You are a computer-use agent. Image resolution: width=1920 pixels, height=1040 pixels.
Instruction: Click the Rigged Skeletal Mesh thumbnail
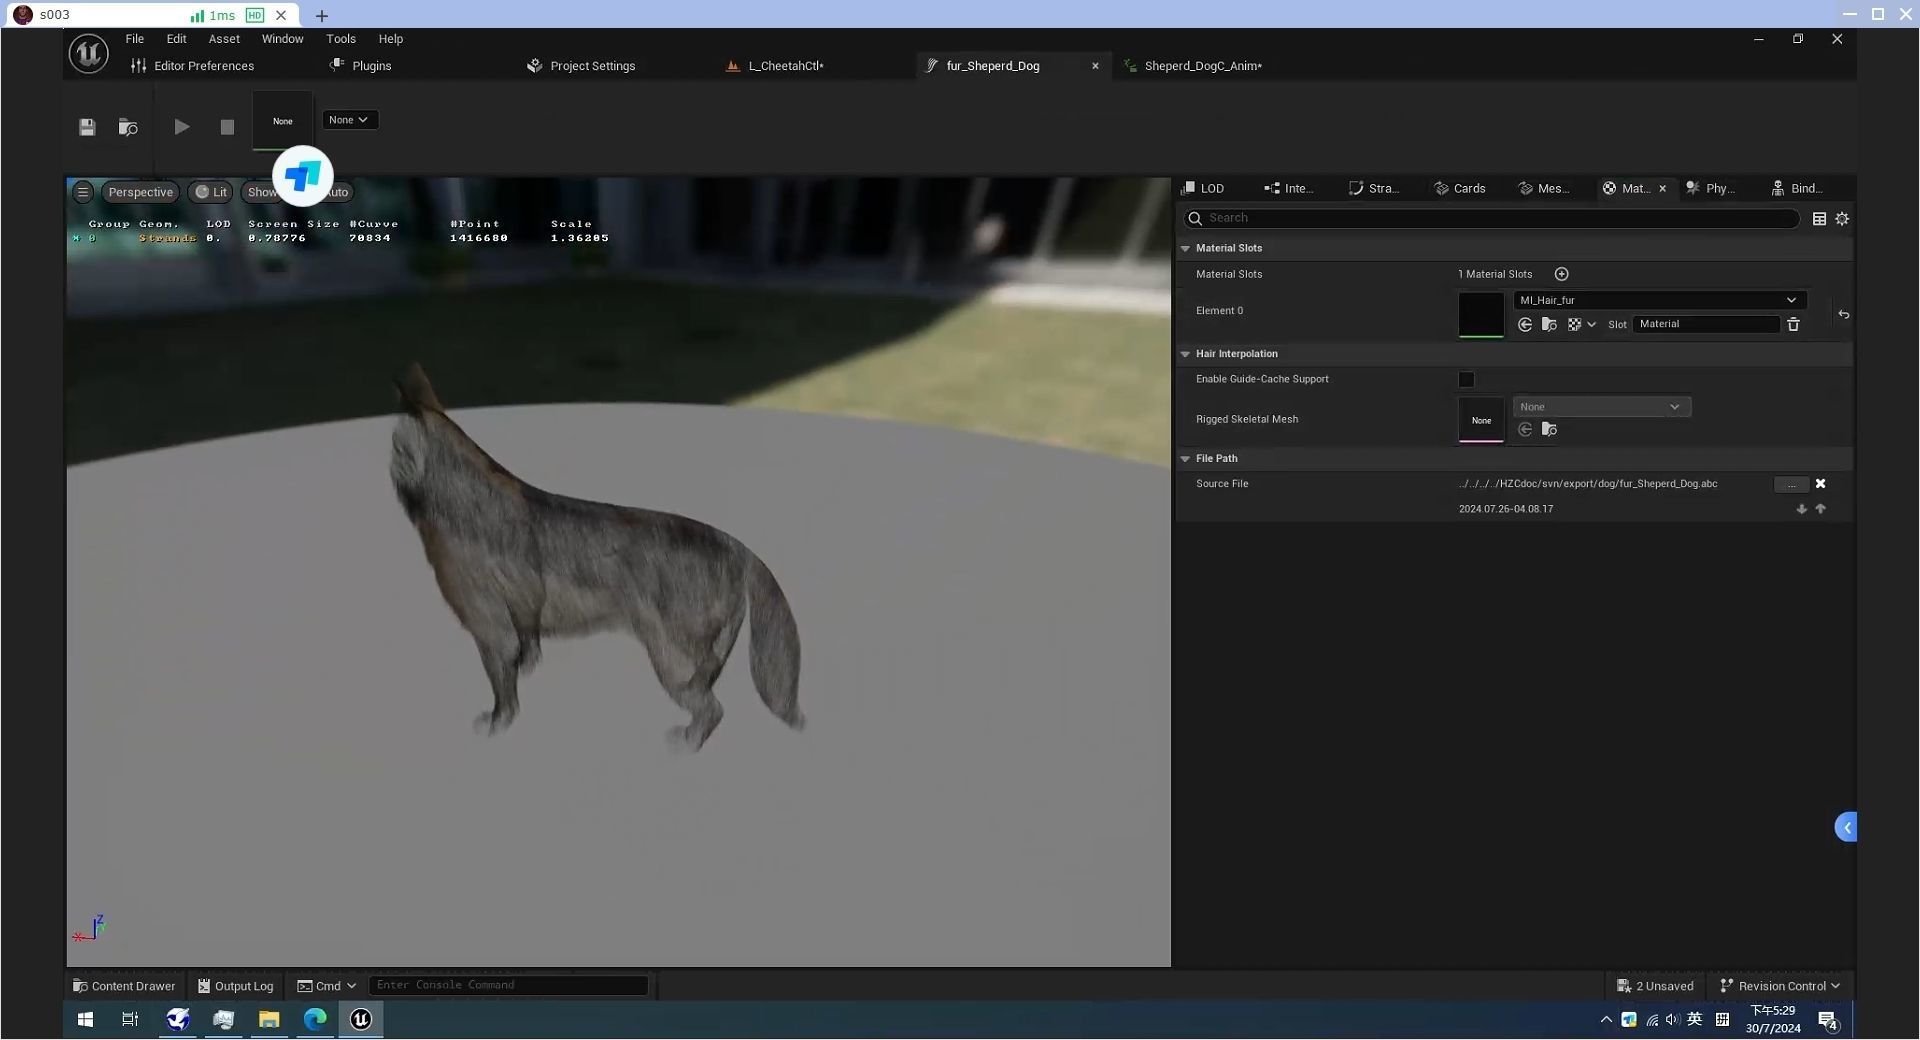[1481, 420]
